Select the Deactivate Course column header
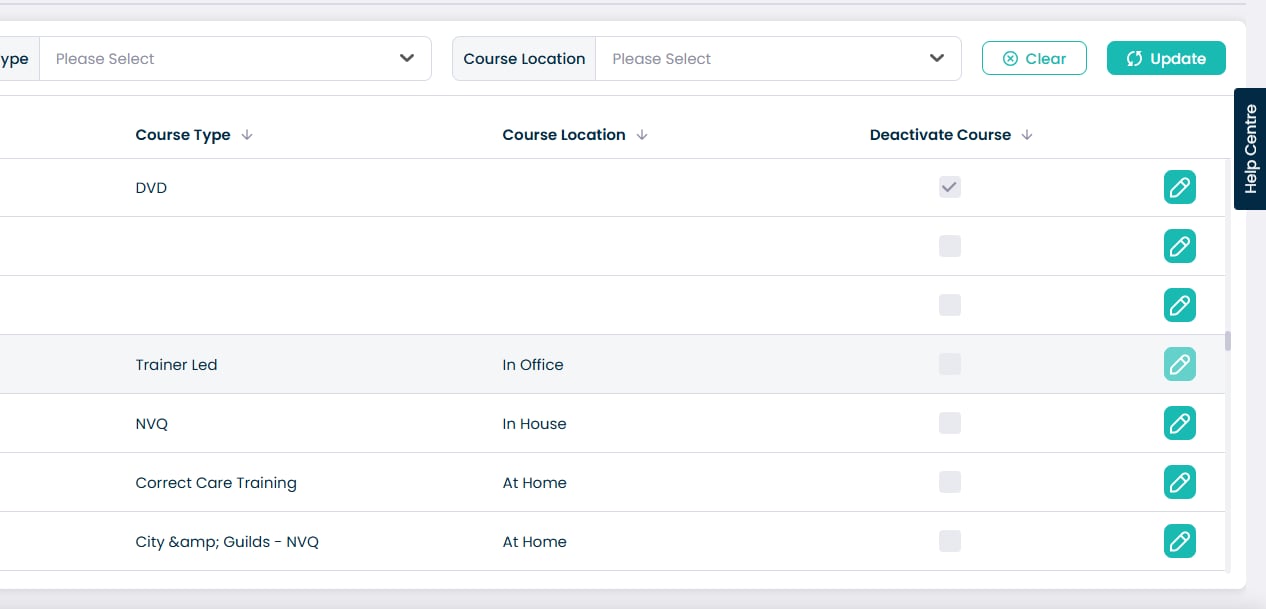 [939, 135]
